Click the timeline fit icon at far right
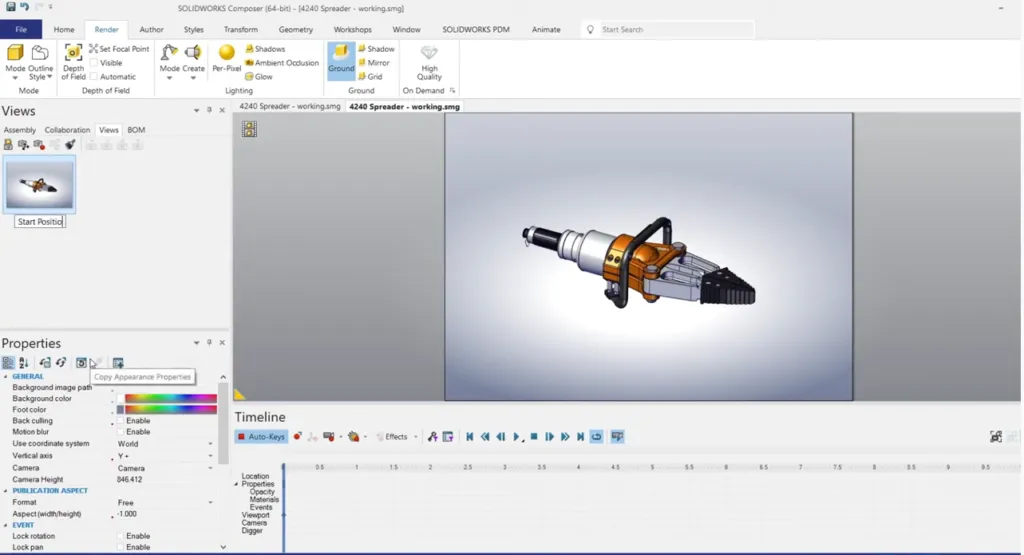The height and width of the screenshot is (555, 1024). tap(995, 437)
